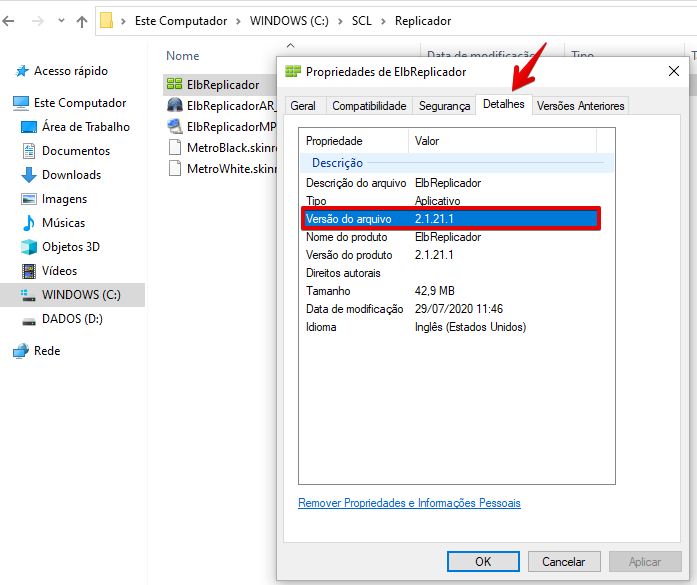Click the Rede network icon
697x585 pixels.
pos(21,351)
